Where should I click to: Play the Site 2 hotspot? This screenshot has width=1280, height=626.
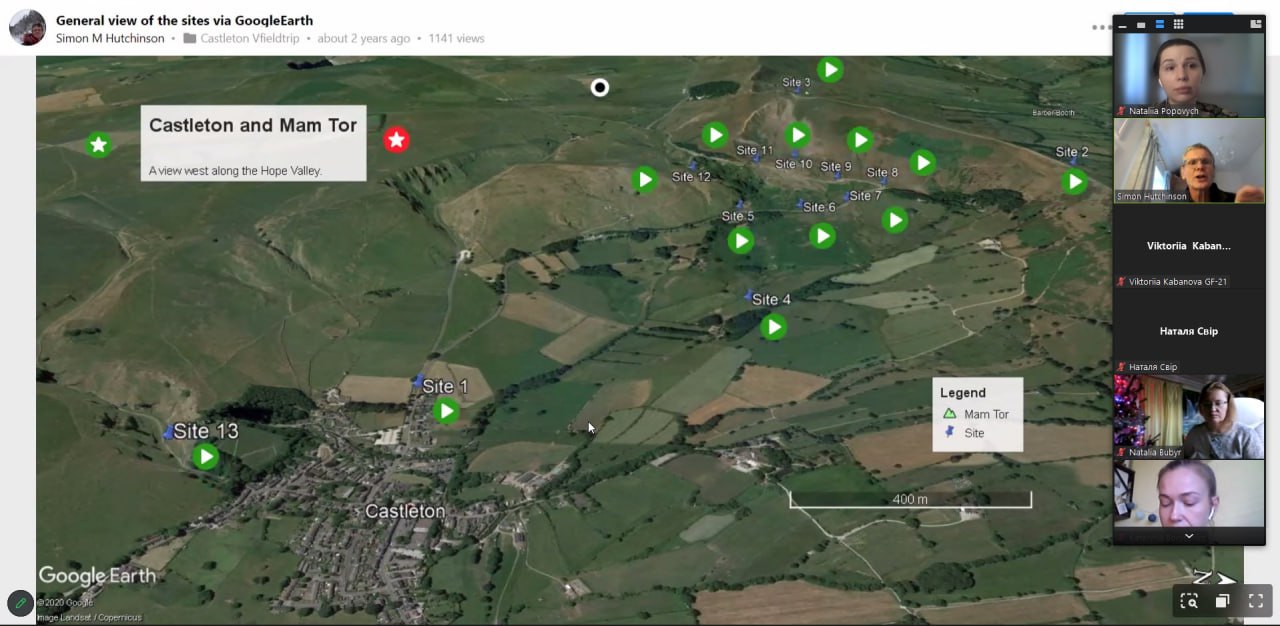1074,182
